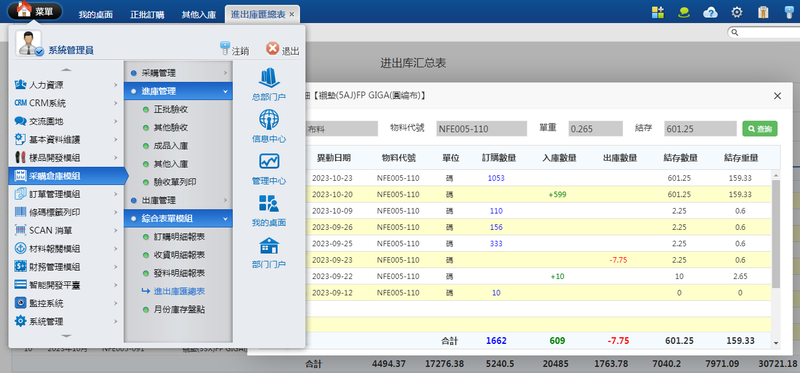Open the 总部门户 building icon
The width and height of the screenshot is (800, 373).
[269, 78]
